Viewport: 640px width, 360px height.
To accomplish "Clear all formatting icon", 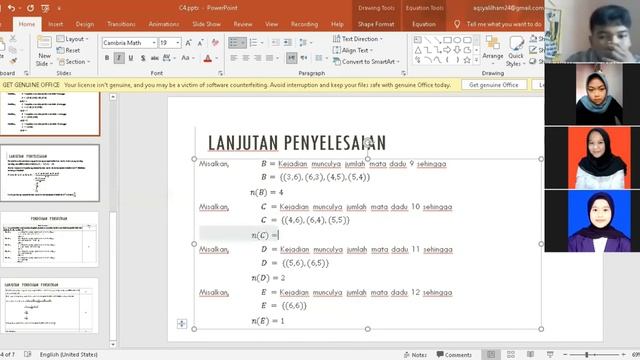I will [215, 43].
